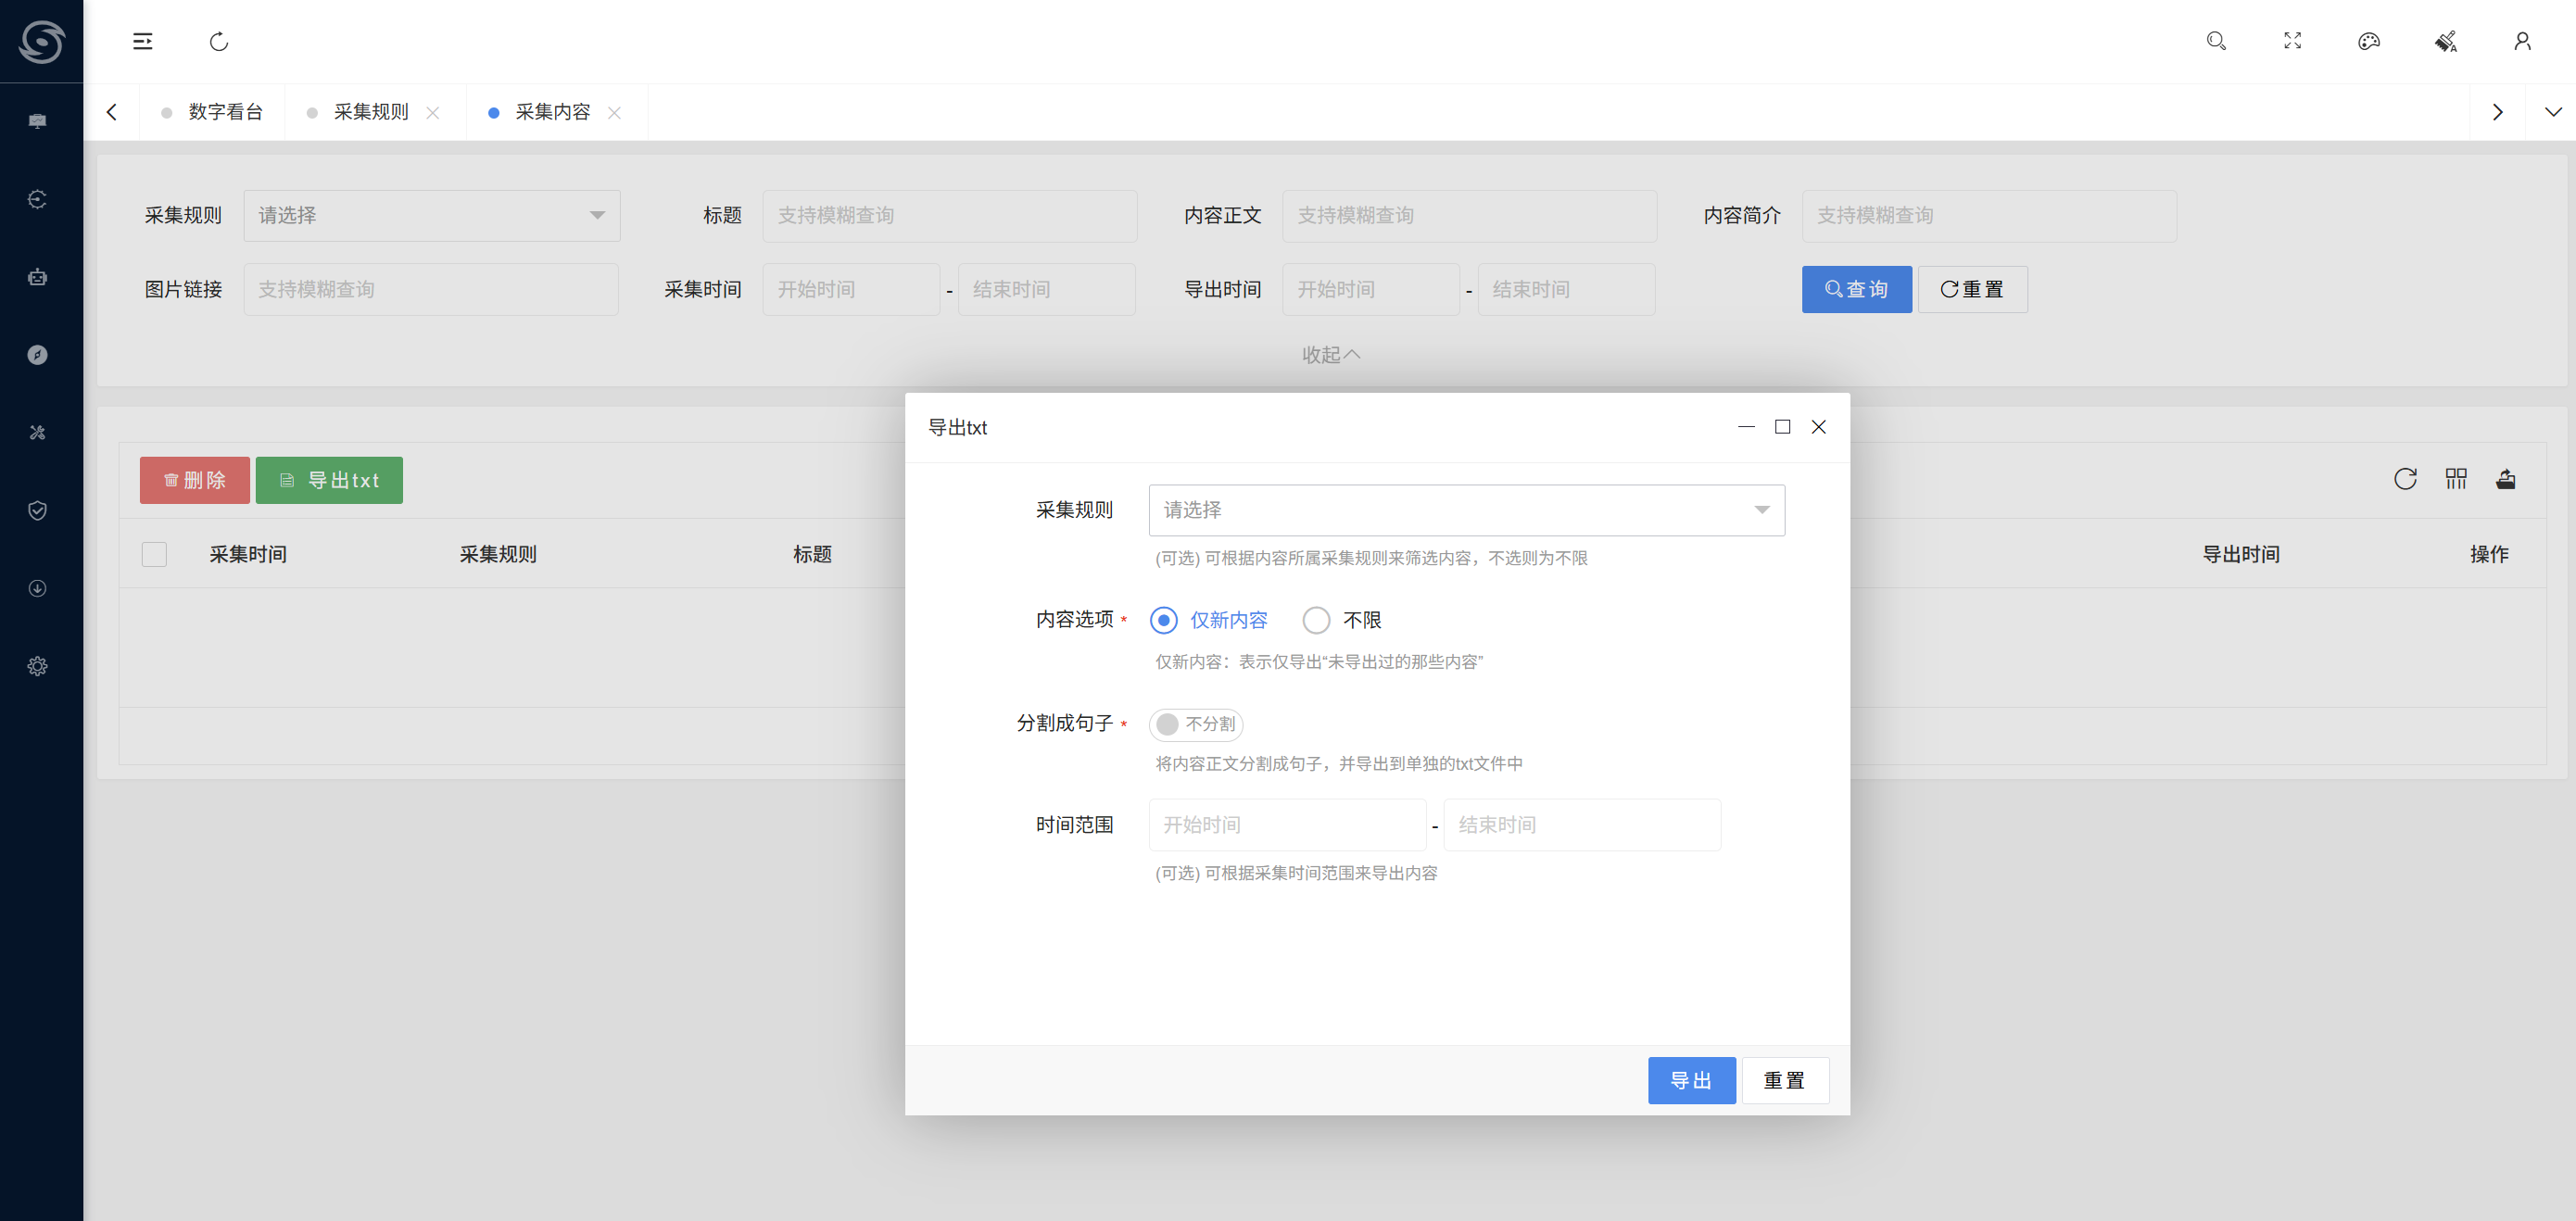Select the 仅新内容 radio option
Image resolution: width=2576 pixels, height=1221 pixels.
[1210, 620]
